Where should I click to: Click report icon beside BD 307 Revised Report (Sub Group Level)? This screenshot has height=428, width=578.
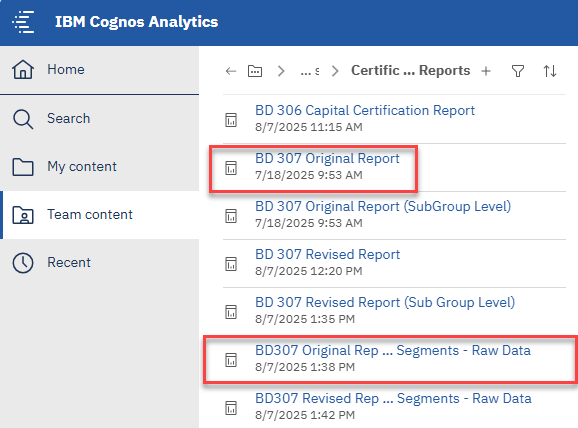(x=231, y=312)
